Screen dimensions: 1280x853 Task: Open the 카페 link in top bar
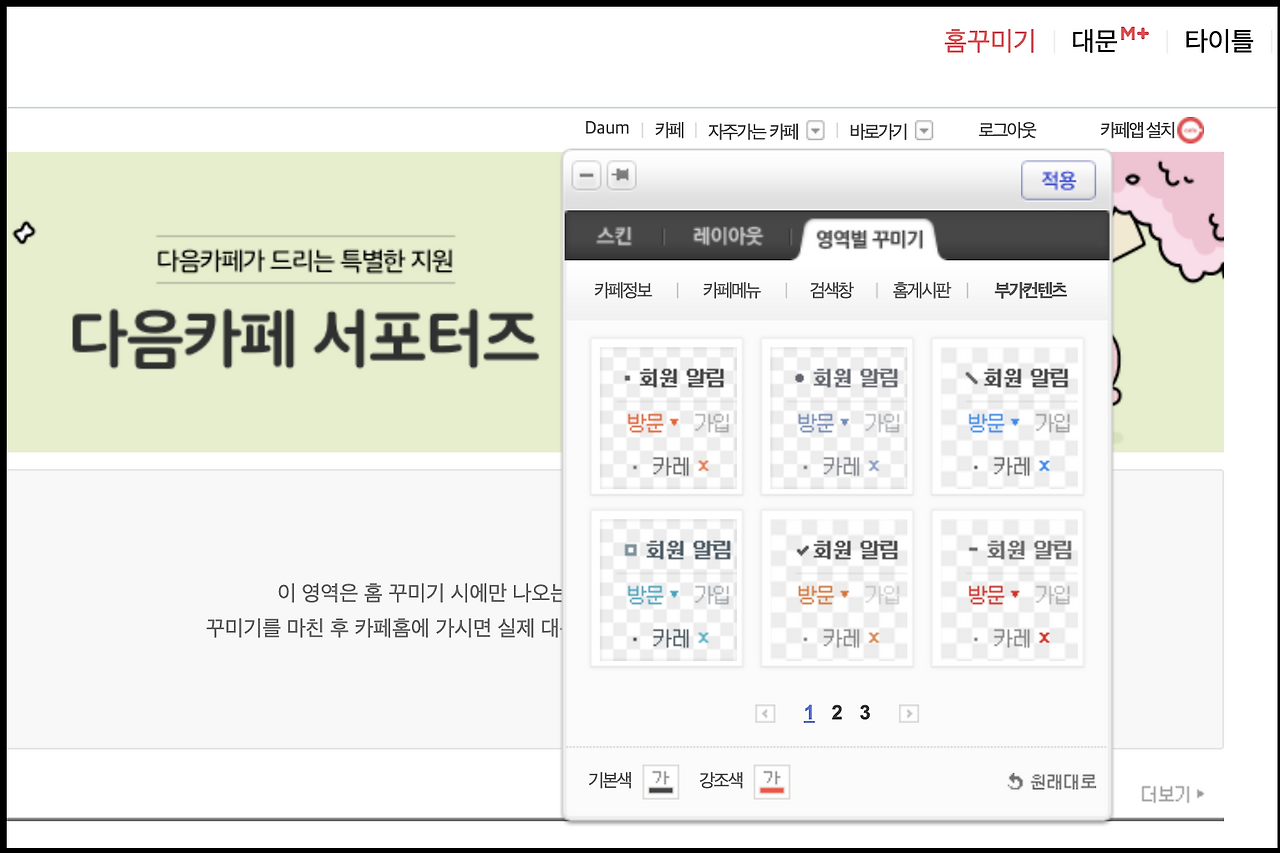[x=669, y=130]
